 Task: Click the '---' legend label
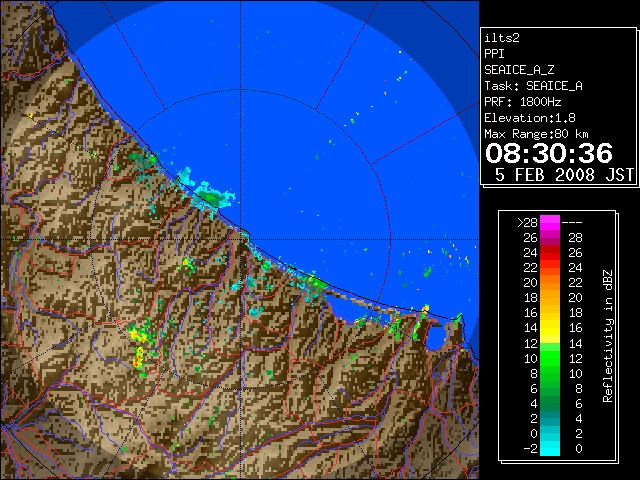(x=572, y=223)
